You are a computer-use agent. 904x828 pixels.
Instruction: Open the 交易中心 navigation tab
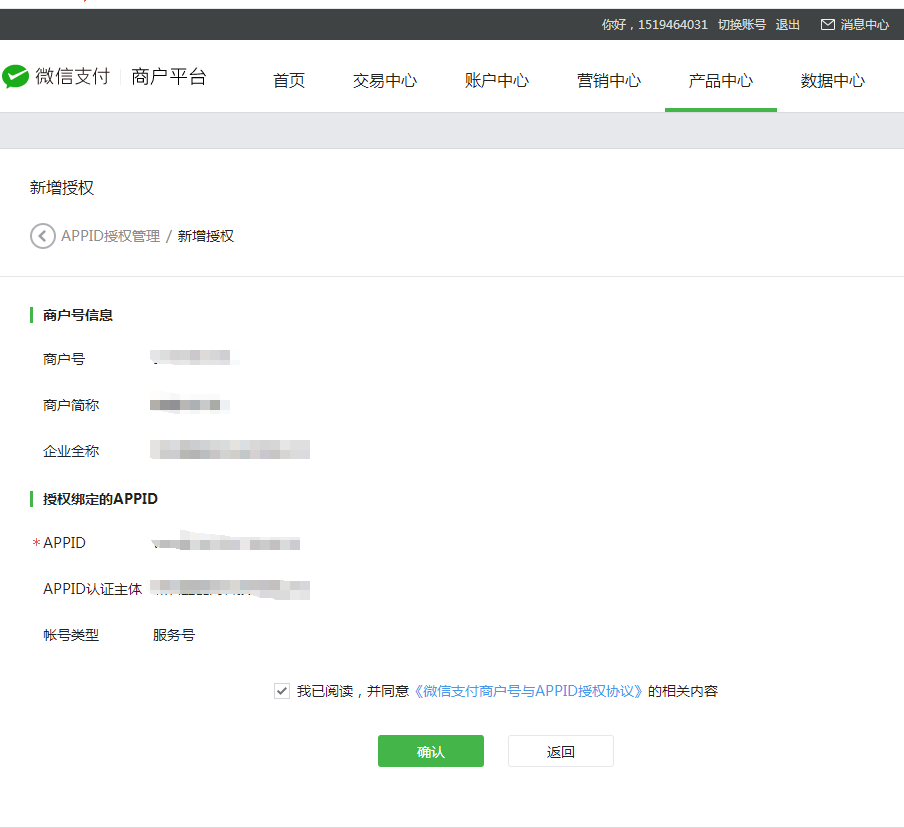coord(385,81)
